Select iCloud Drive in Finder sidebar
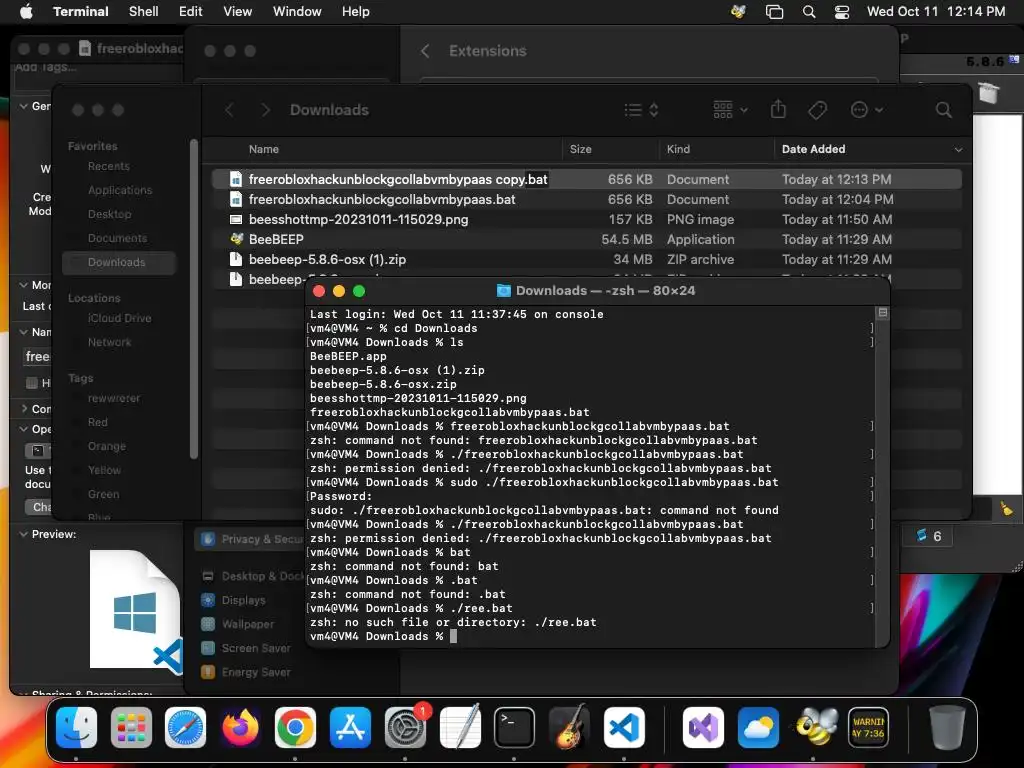Viewport: 1024px width, 768px height. pyautogui.click(x=120, y=318)
